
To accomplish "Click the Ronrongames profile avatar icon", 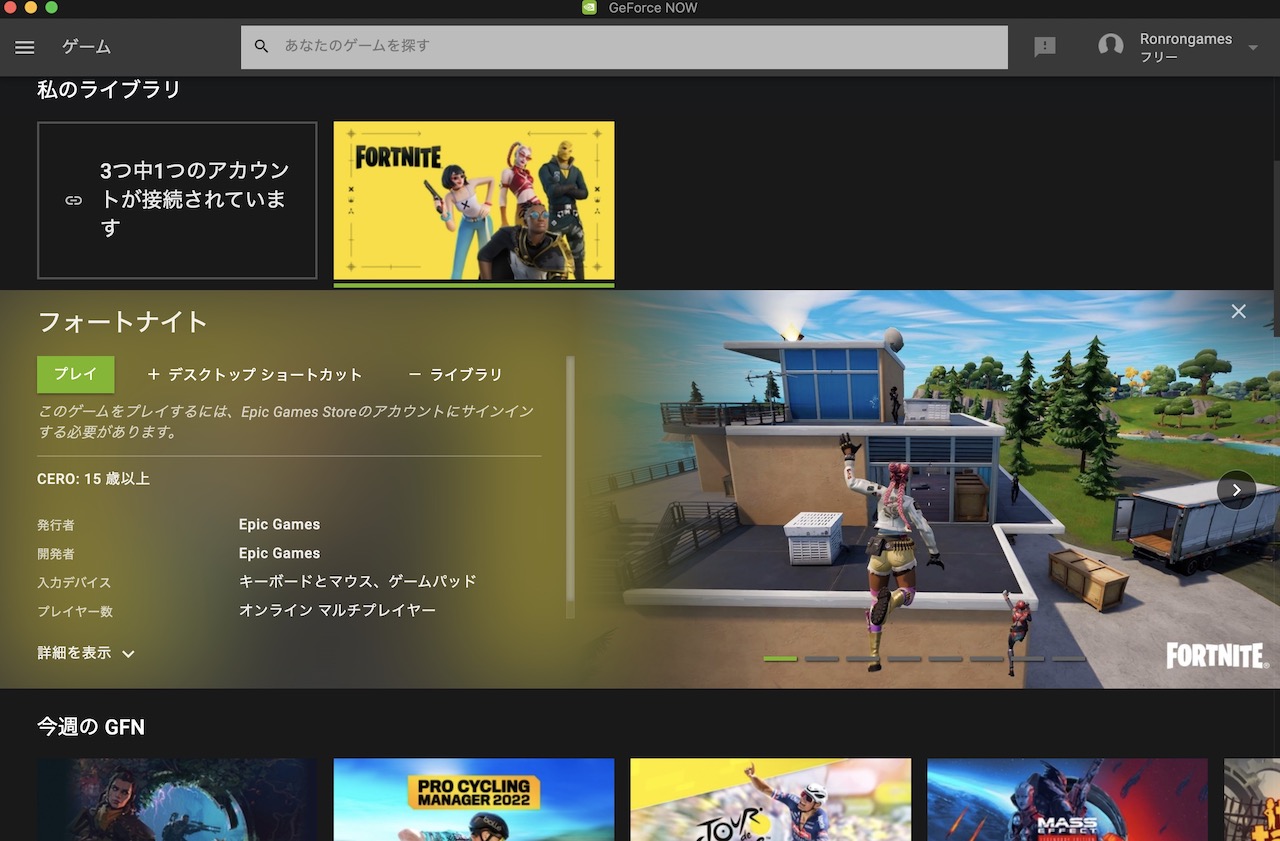I will tap(1110, 45).
